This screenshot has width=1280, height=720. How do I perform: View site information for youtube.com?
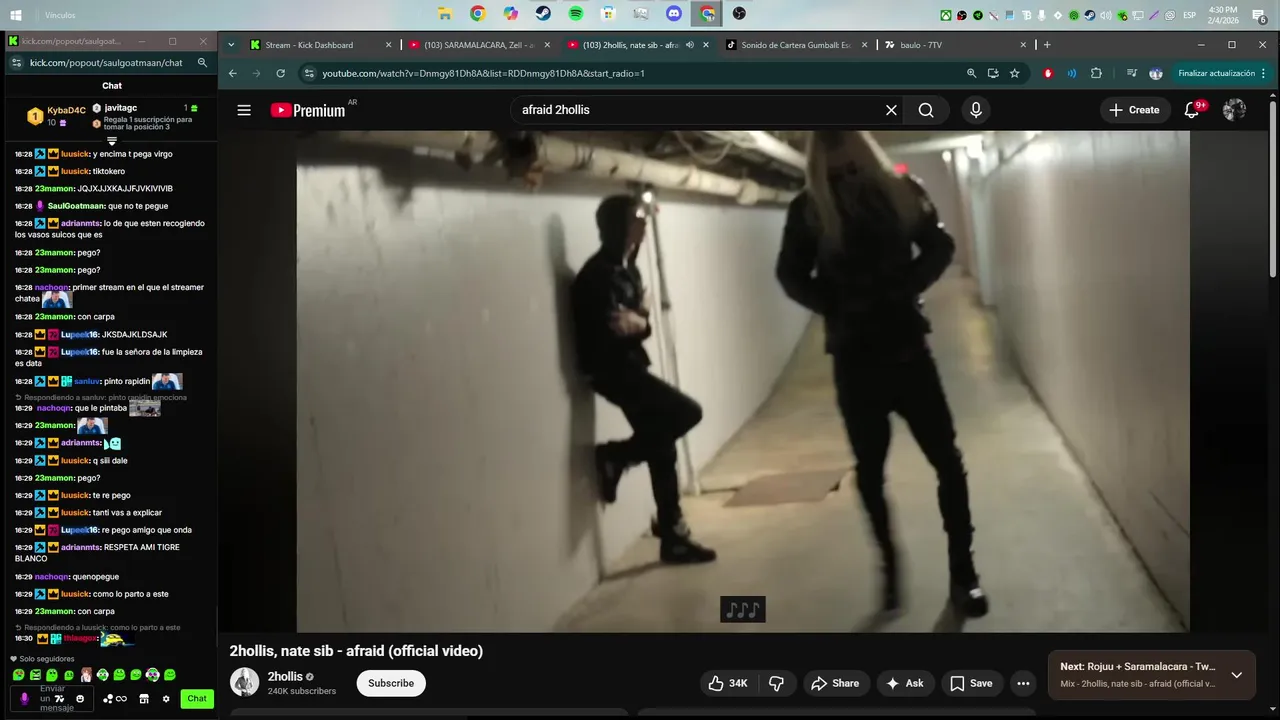(x=309, y=74)
